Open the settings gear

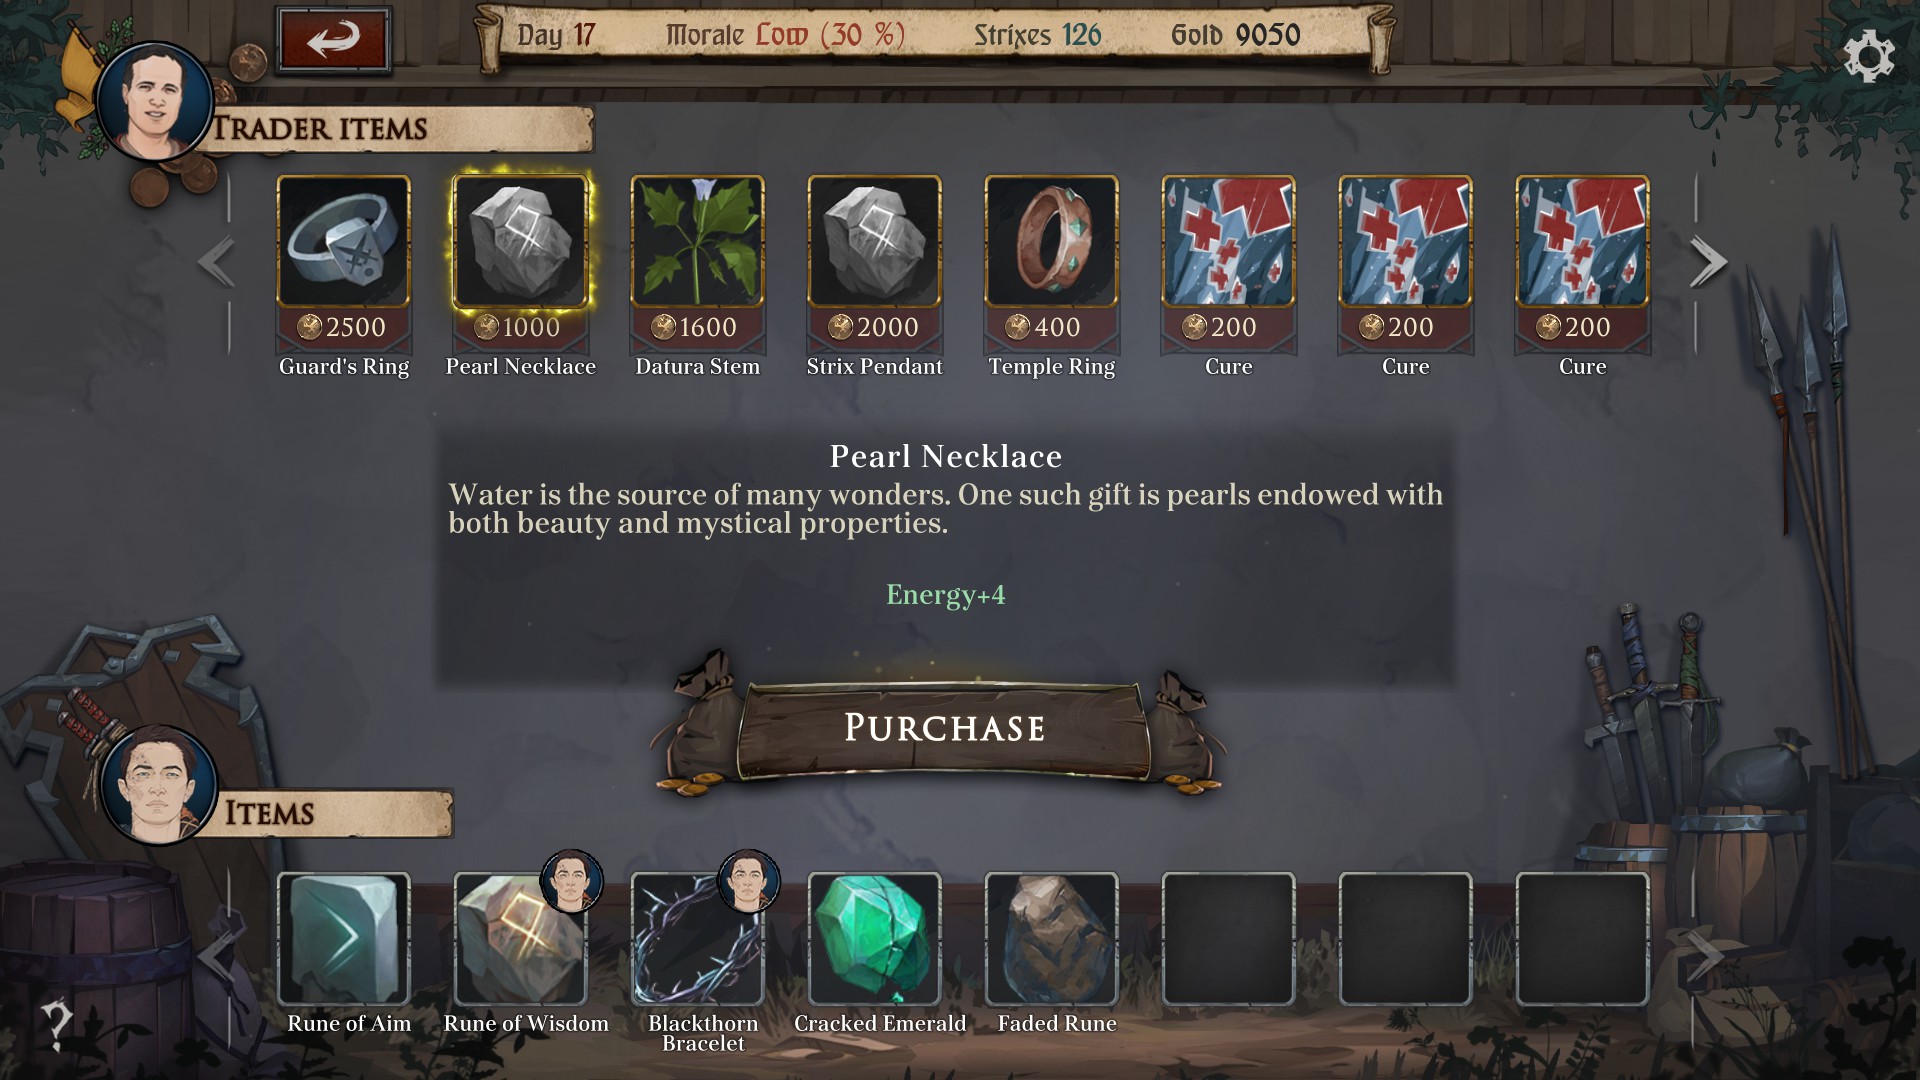[1868, 56]
